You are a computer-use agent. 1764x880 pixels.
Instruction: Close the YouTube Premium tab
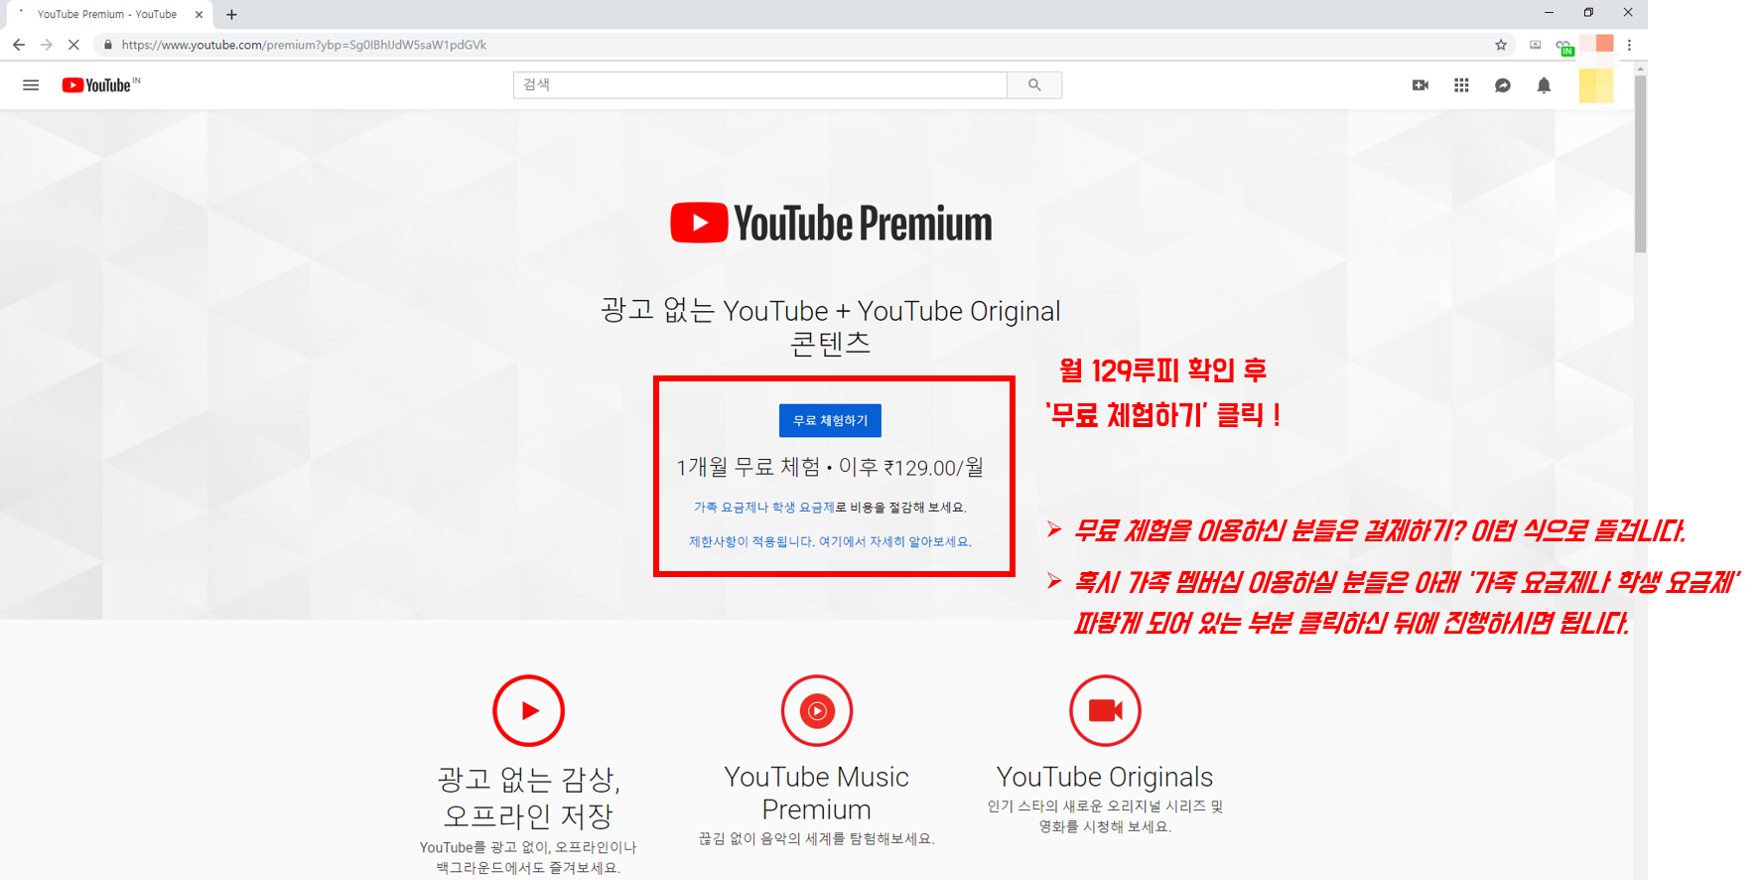(198, 14)
